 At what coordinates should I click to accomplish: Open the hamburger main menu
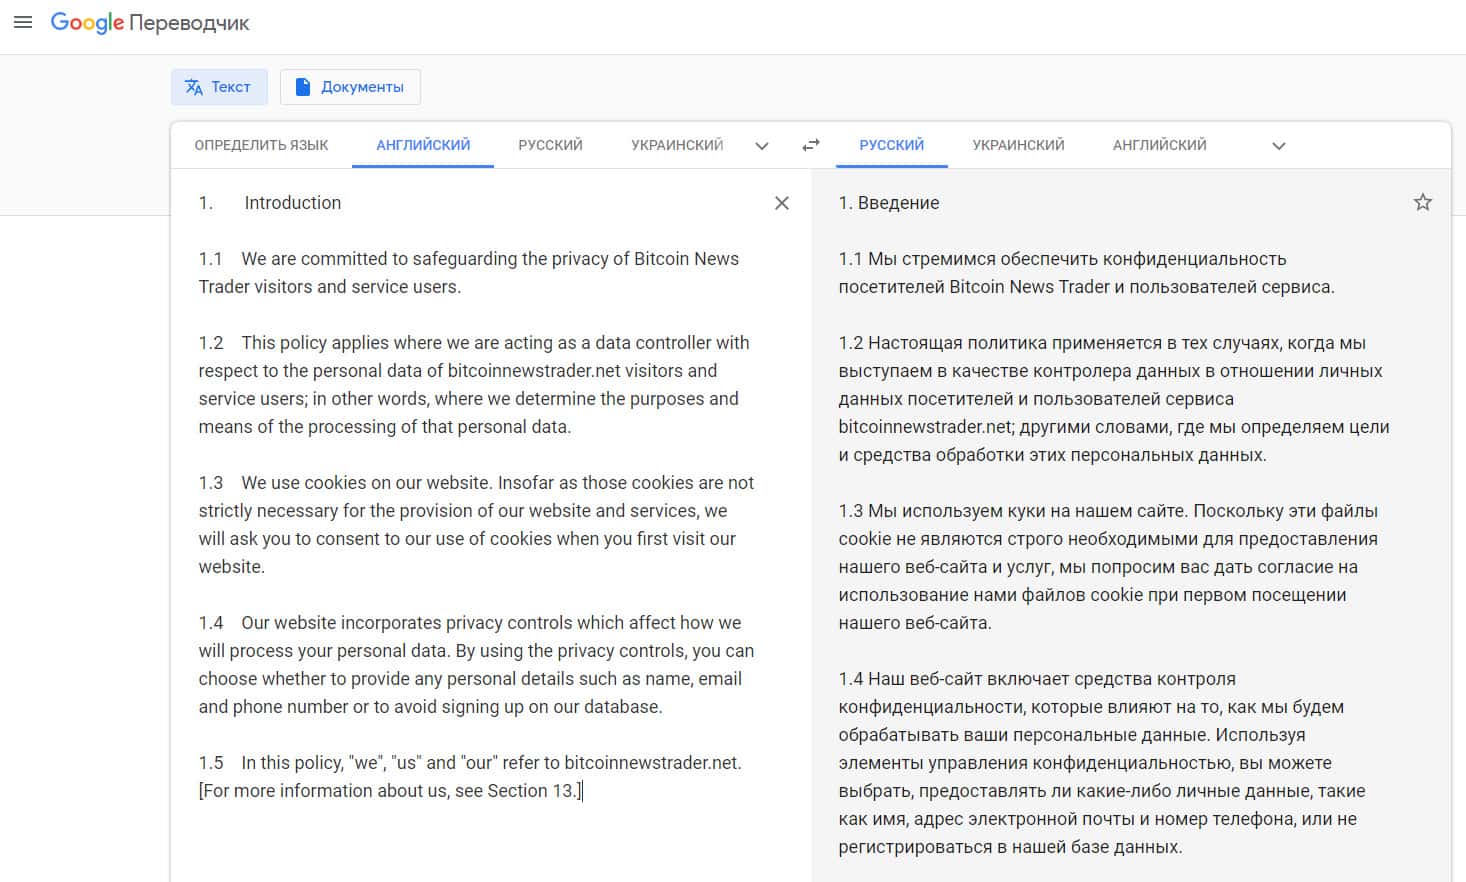point(22,22)
